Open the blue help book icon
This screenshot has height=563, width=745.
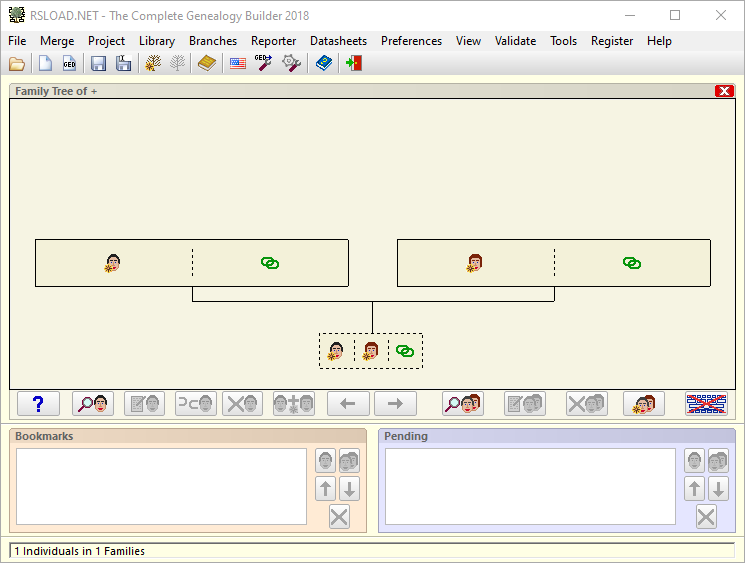pos(324,63)
